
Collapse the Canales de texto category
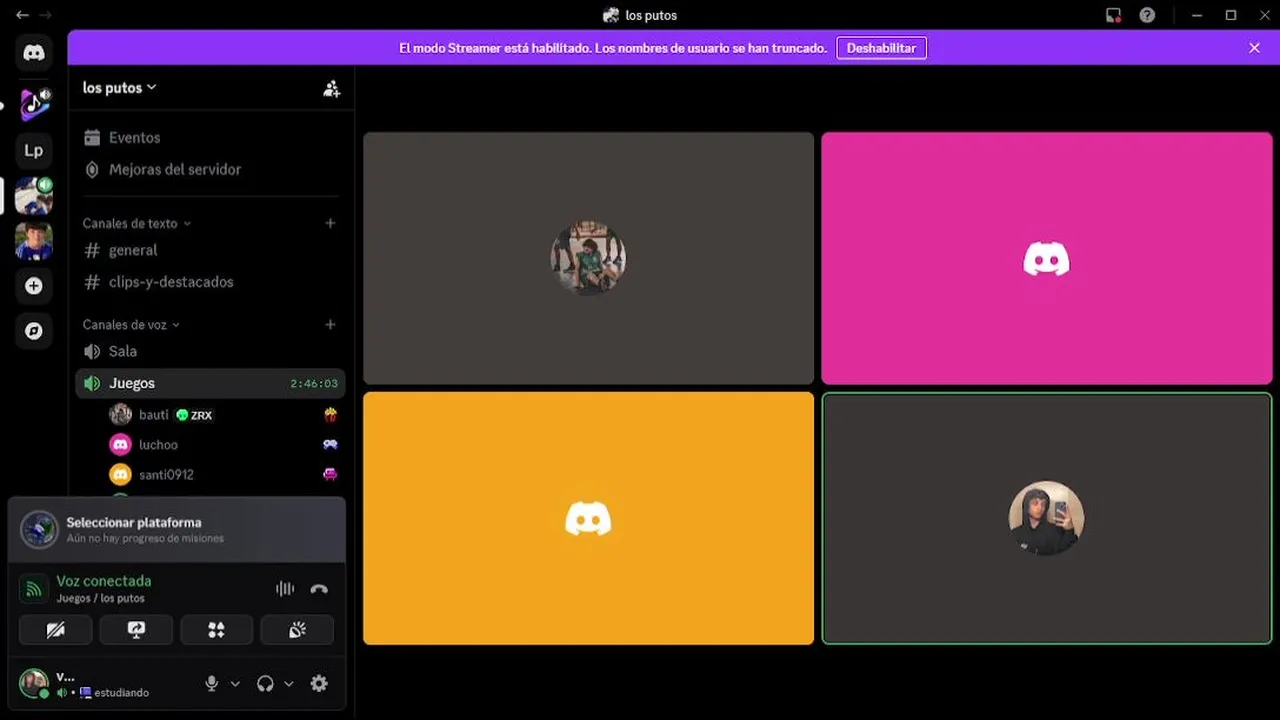click(x=137, y=223)
